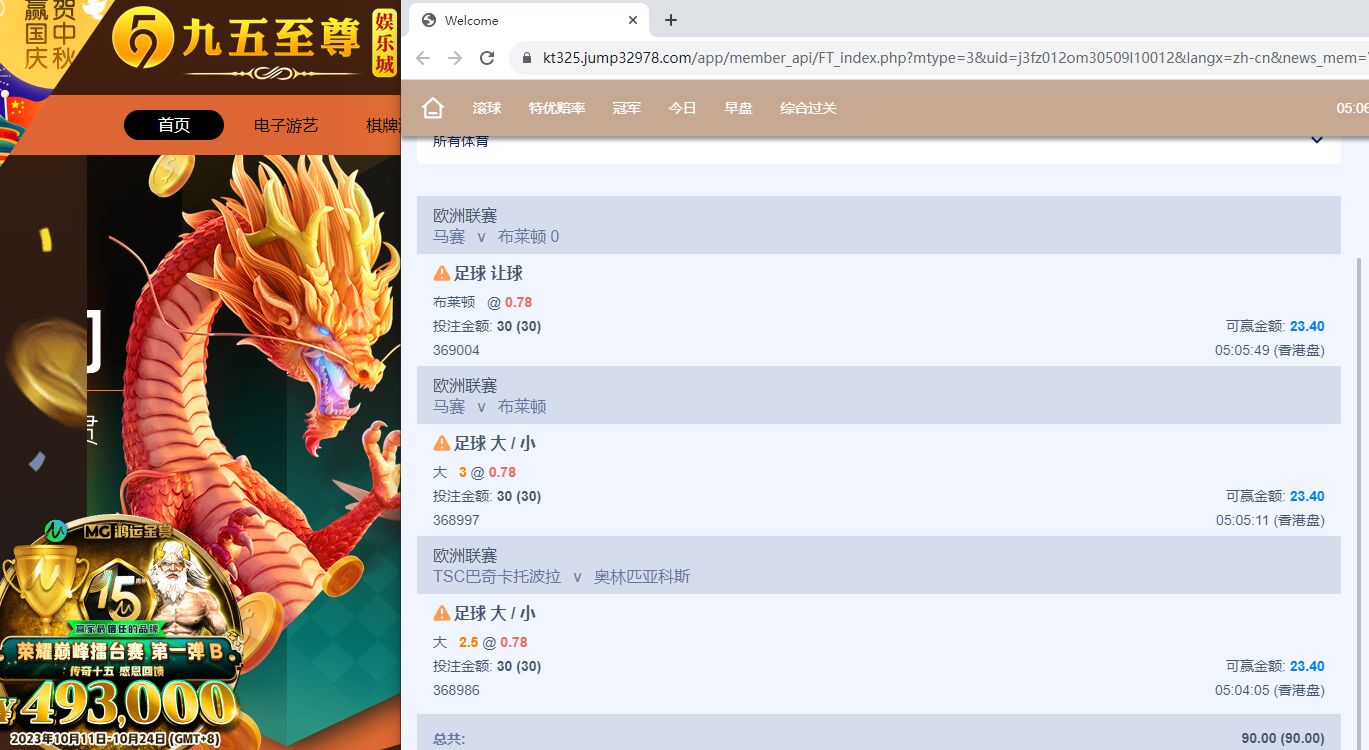The image size is (1369, 750).
Task: Click warning icon on bet 368986
Action: 442,613
